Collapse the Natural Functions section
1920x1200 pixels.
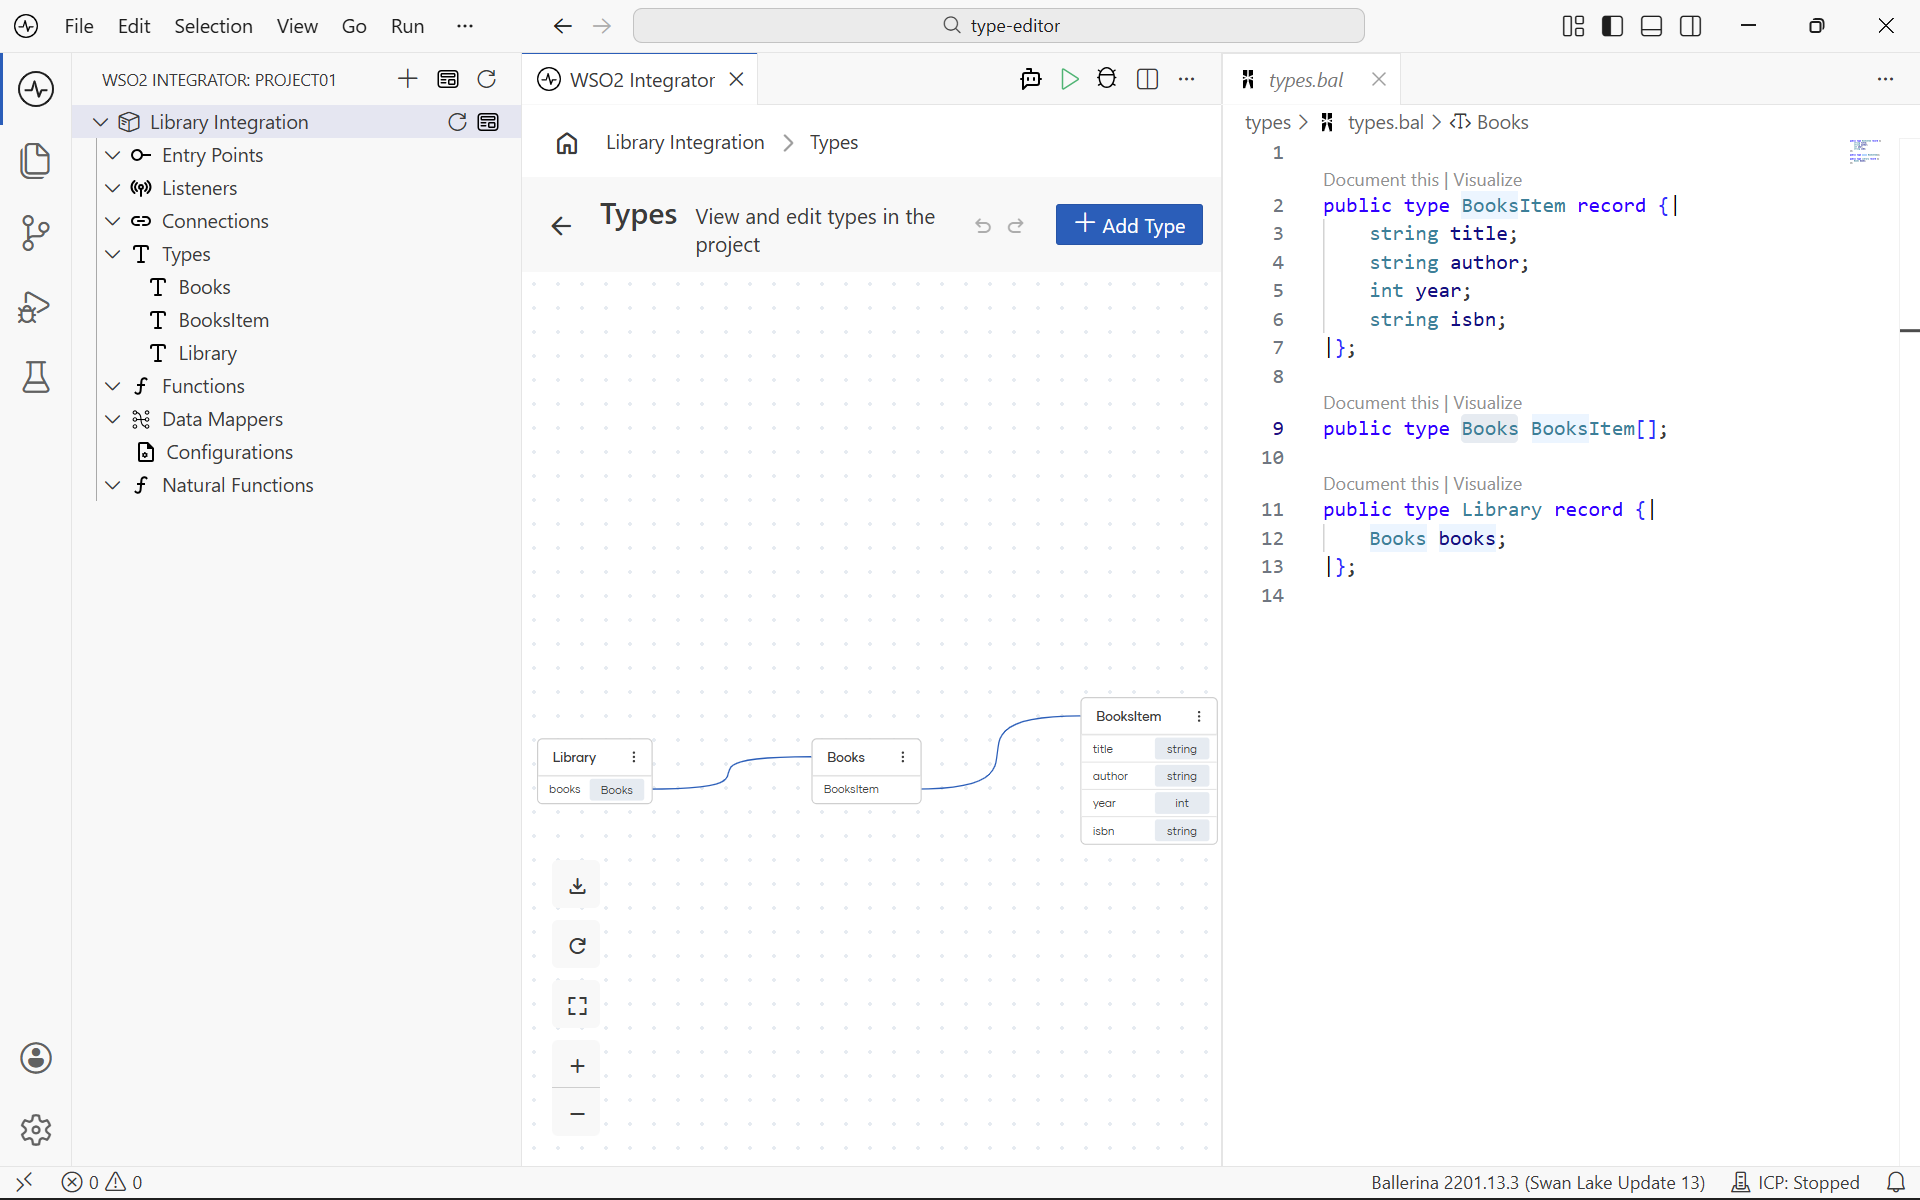113,485
